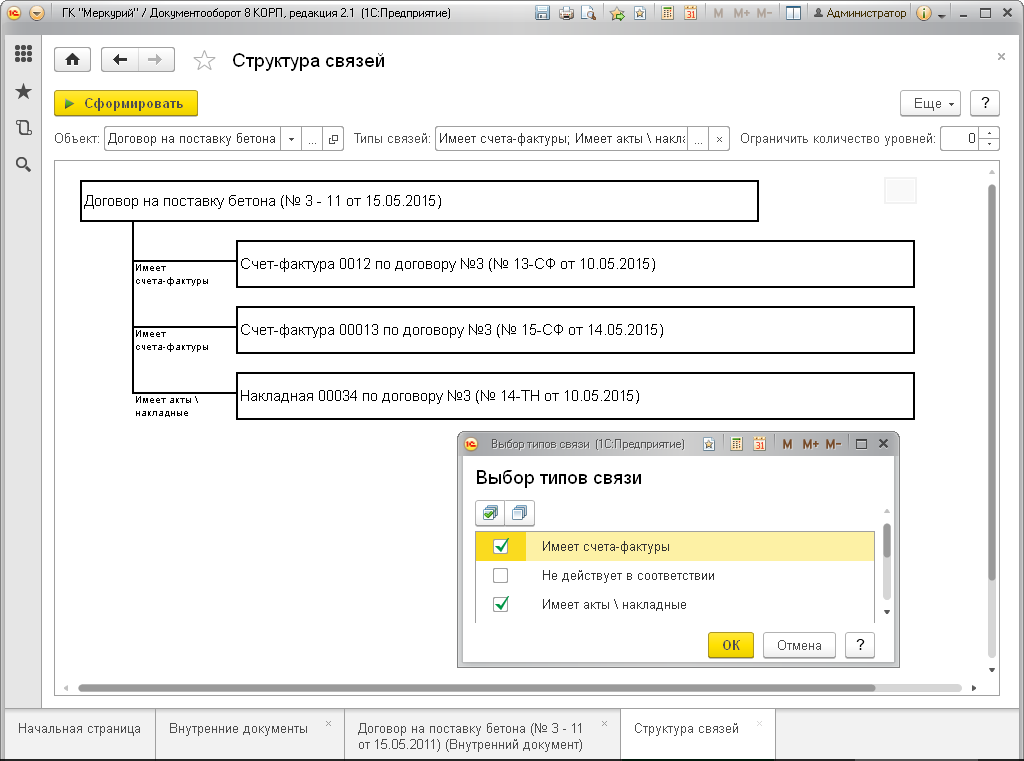Click the Сформировать button
1024x761 pixels.
pyautogui.click(x=126, y=103)
